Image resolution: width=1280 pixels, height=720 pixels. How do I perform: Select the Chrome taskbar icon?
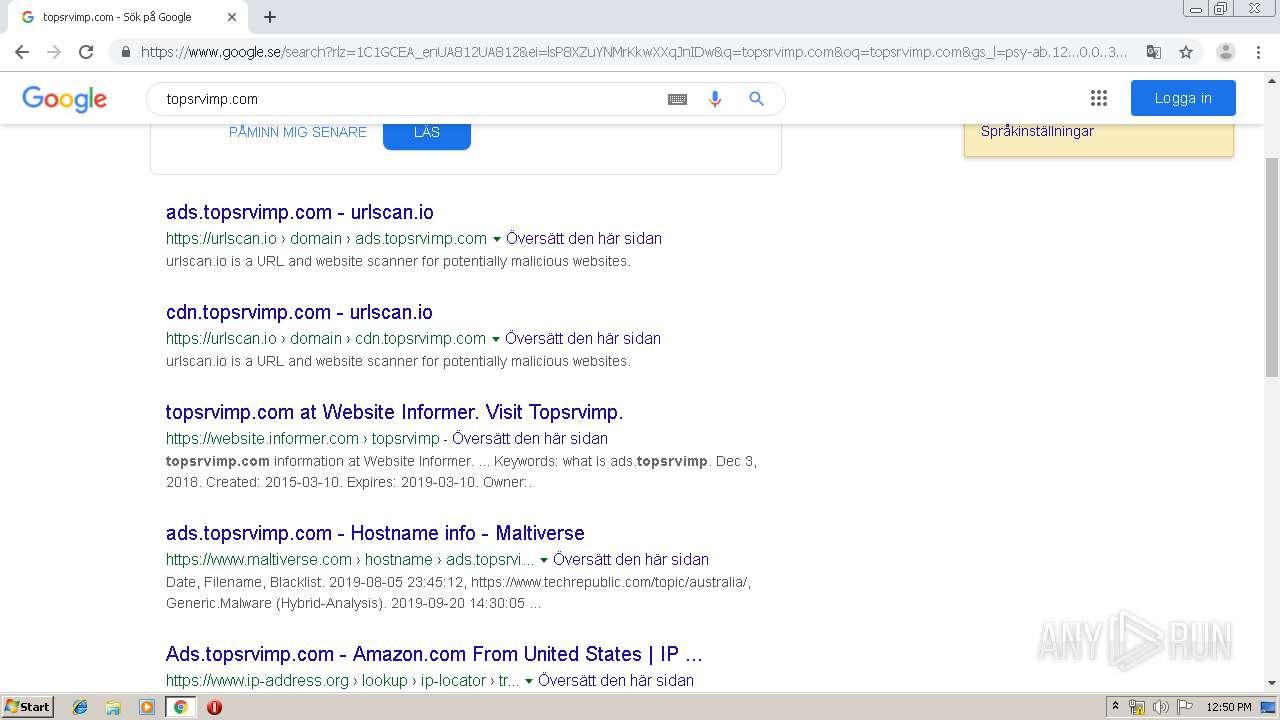click(180, 707)
